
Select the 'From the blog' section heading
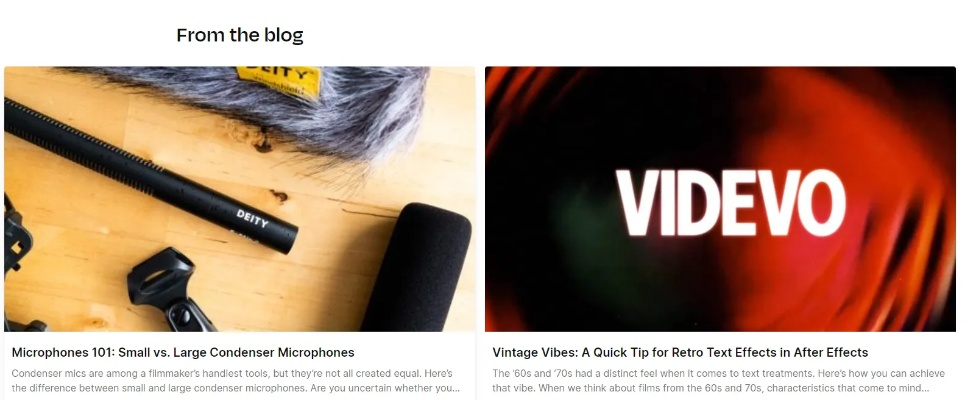[x=240, y=35]
